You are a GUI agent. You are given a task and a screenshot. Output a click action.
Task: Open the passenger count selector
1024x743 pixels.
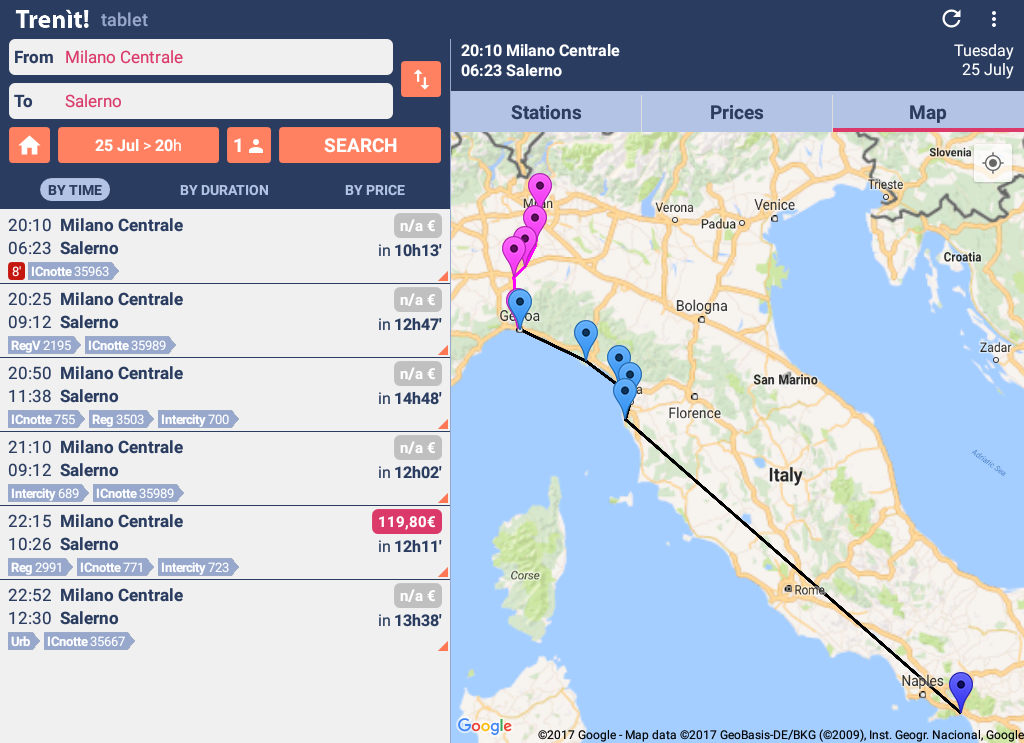(249, 145)
